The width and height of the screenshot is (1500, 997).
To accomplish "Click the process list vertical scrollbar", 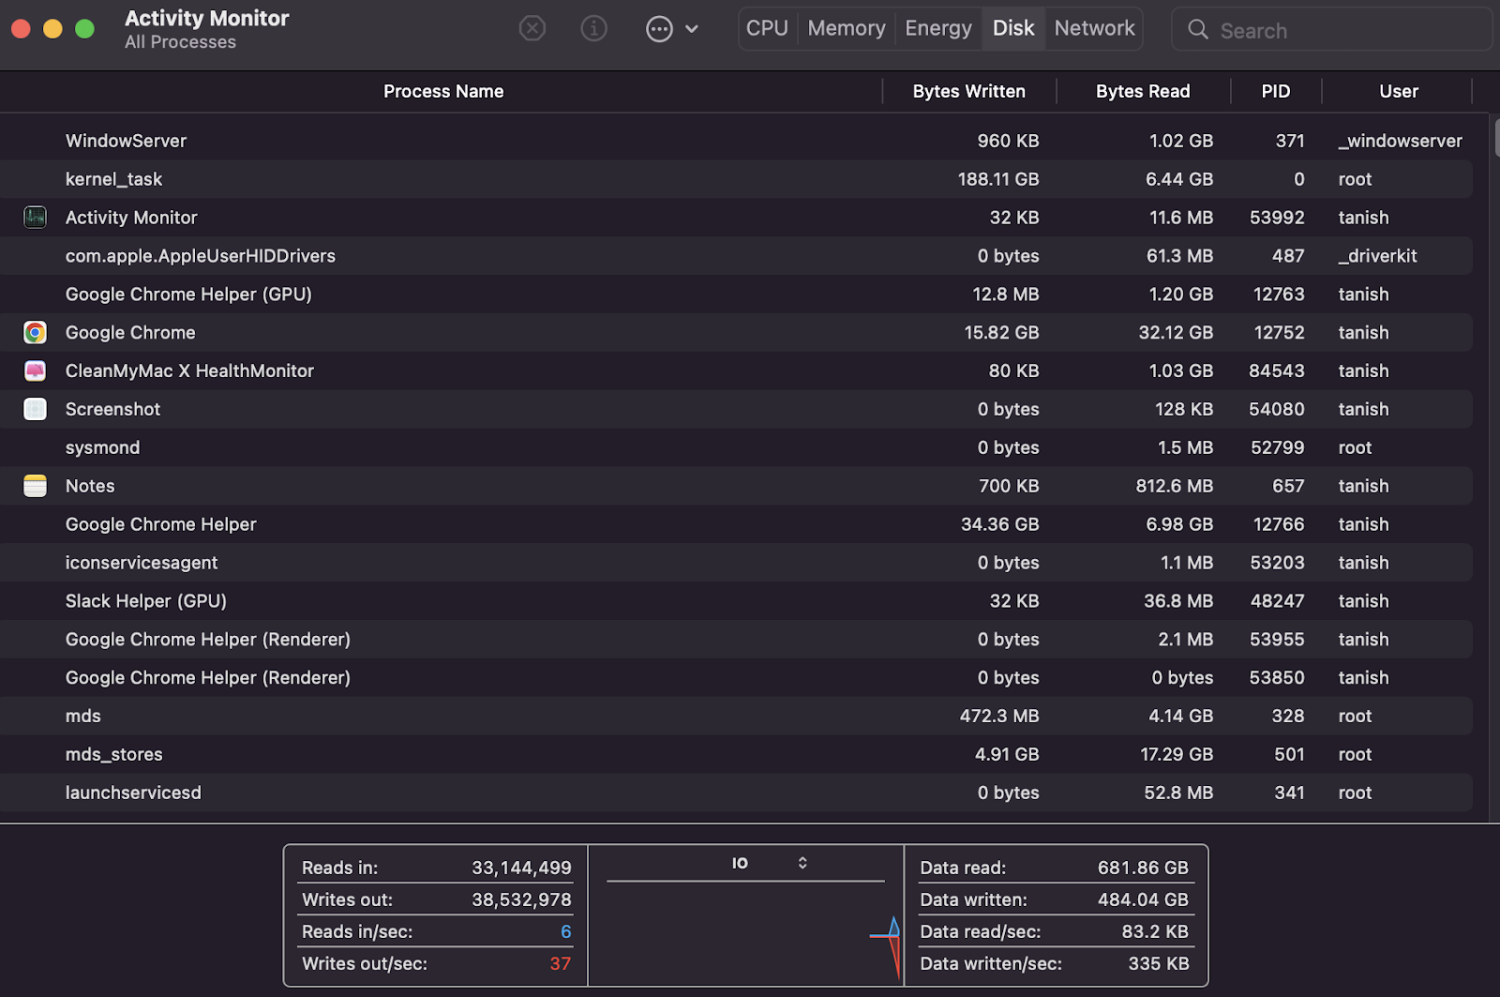I will click(1496, 138).
